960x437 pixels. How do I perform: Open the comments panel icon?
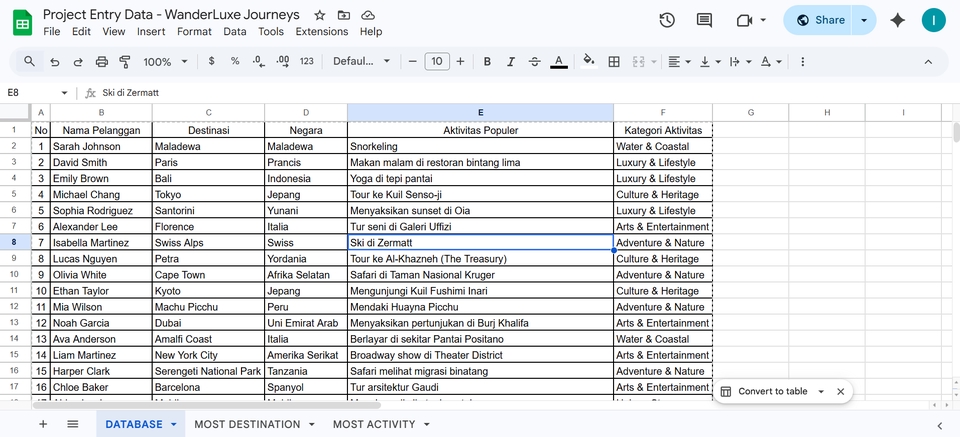(x=704, y=20)
